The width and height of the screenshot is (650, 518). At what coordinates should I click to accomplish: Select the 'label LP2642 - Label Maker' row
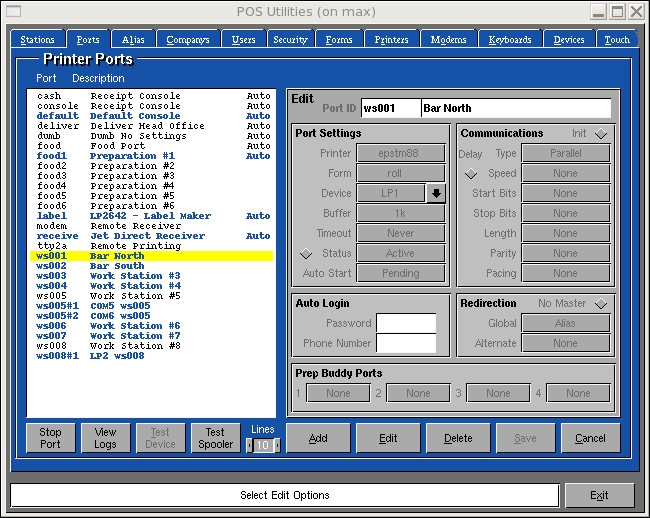(152, 216)
